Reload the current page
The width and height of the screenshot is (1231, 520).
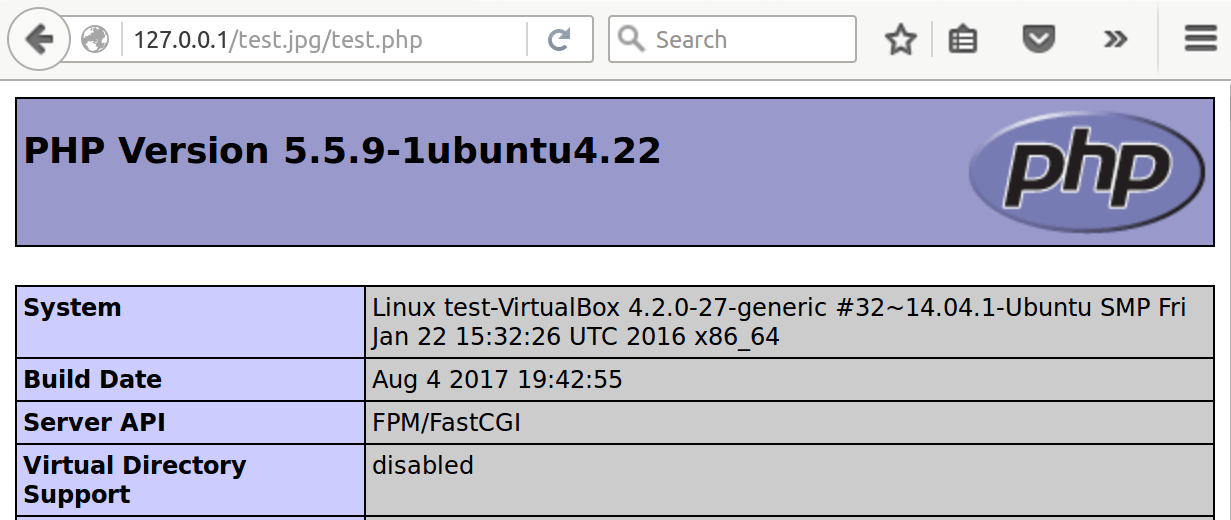[559, 40]
